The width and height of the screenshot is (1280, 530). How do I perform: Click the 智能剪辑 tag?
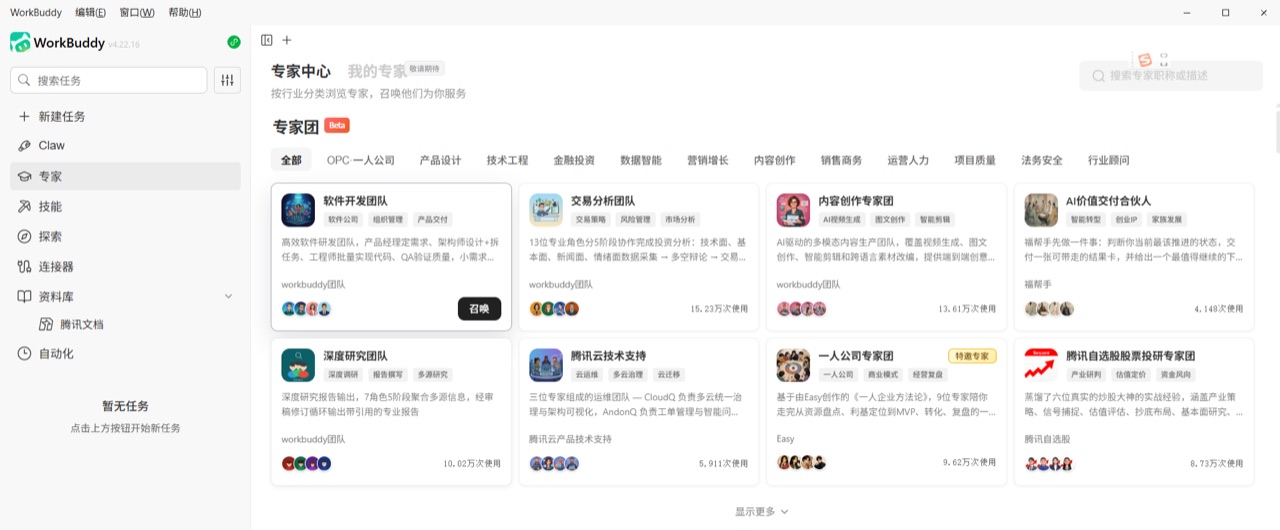click(933, 219)
